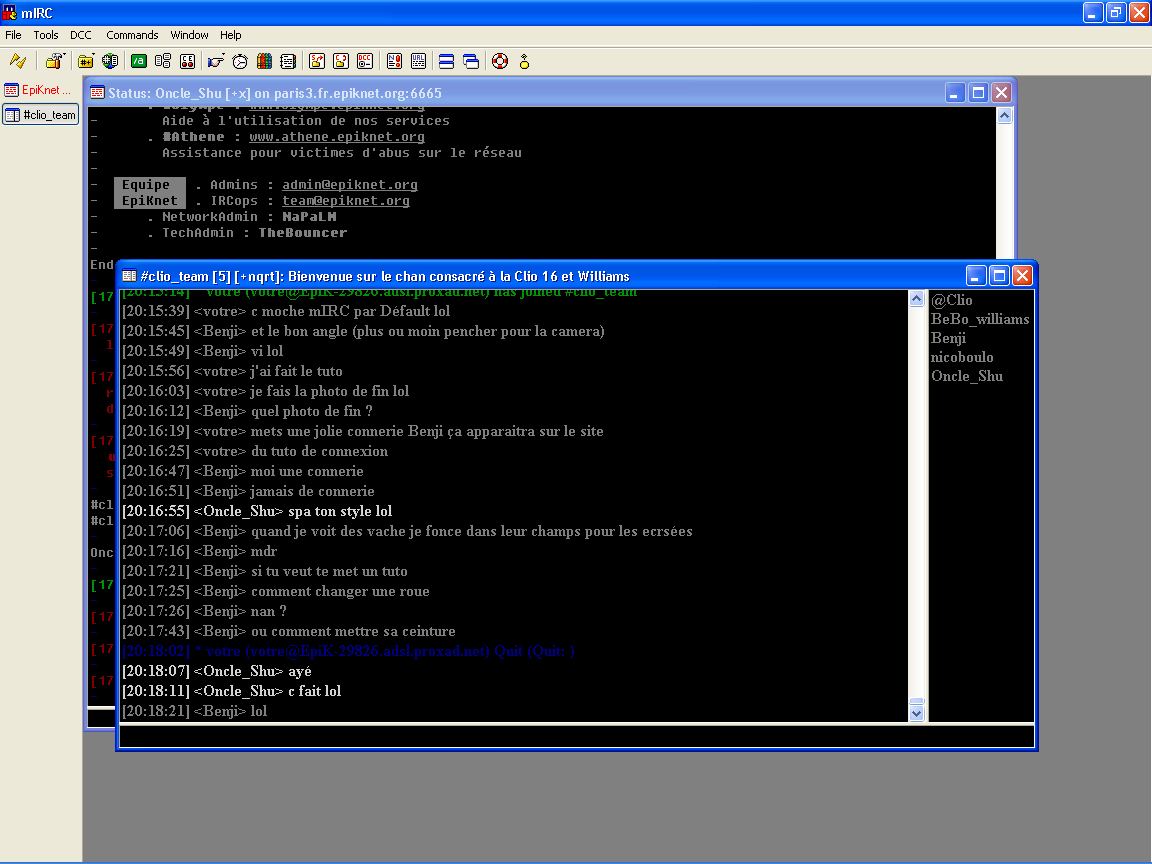Screen dimensions: 1152x864
Task: Click the tree-structure icon beside the /a icon
Action: pos(163,62)
